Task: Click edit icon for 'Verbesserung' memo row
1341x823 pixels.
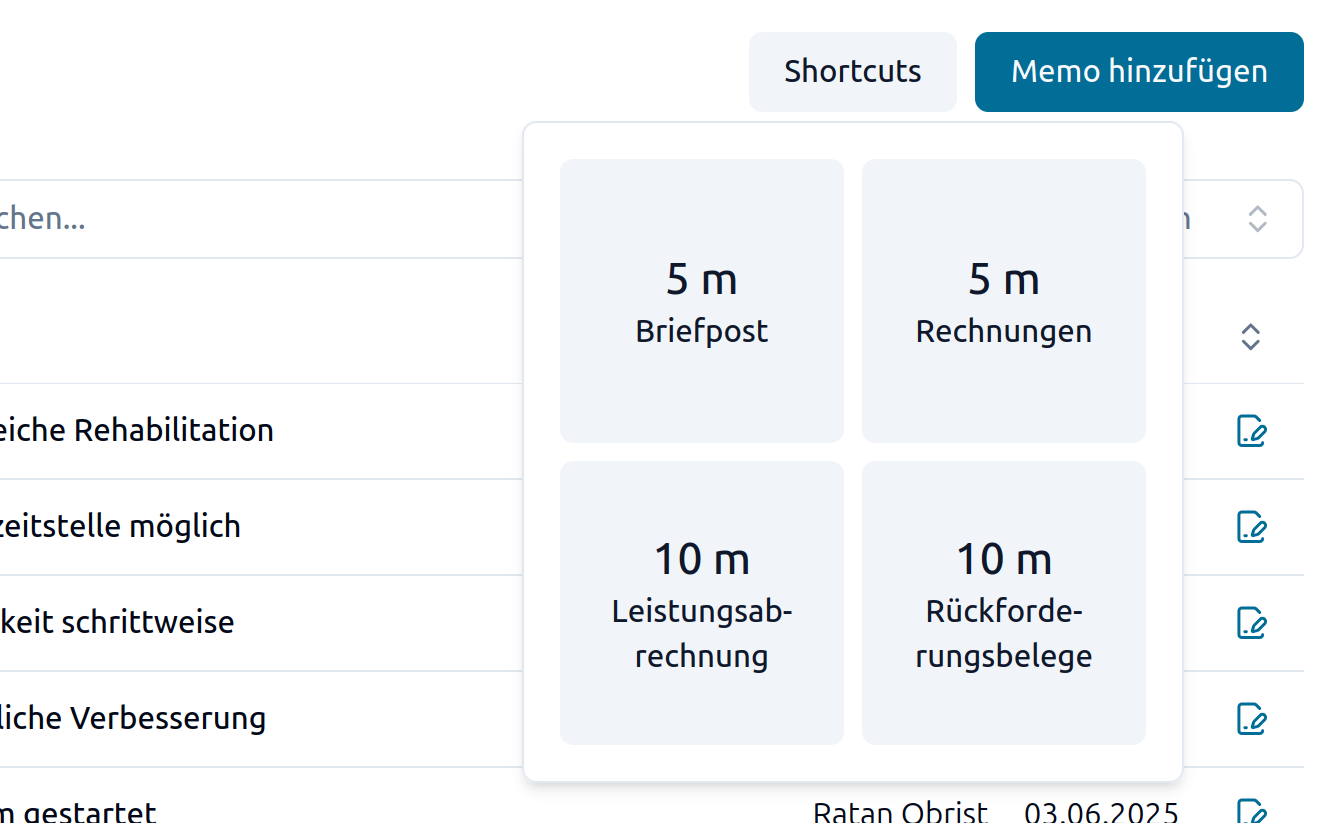Action: pyautogui.click(x=1251, y=719)
